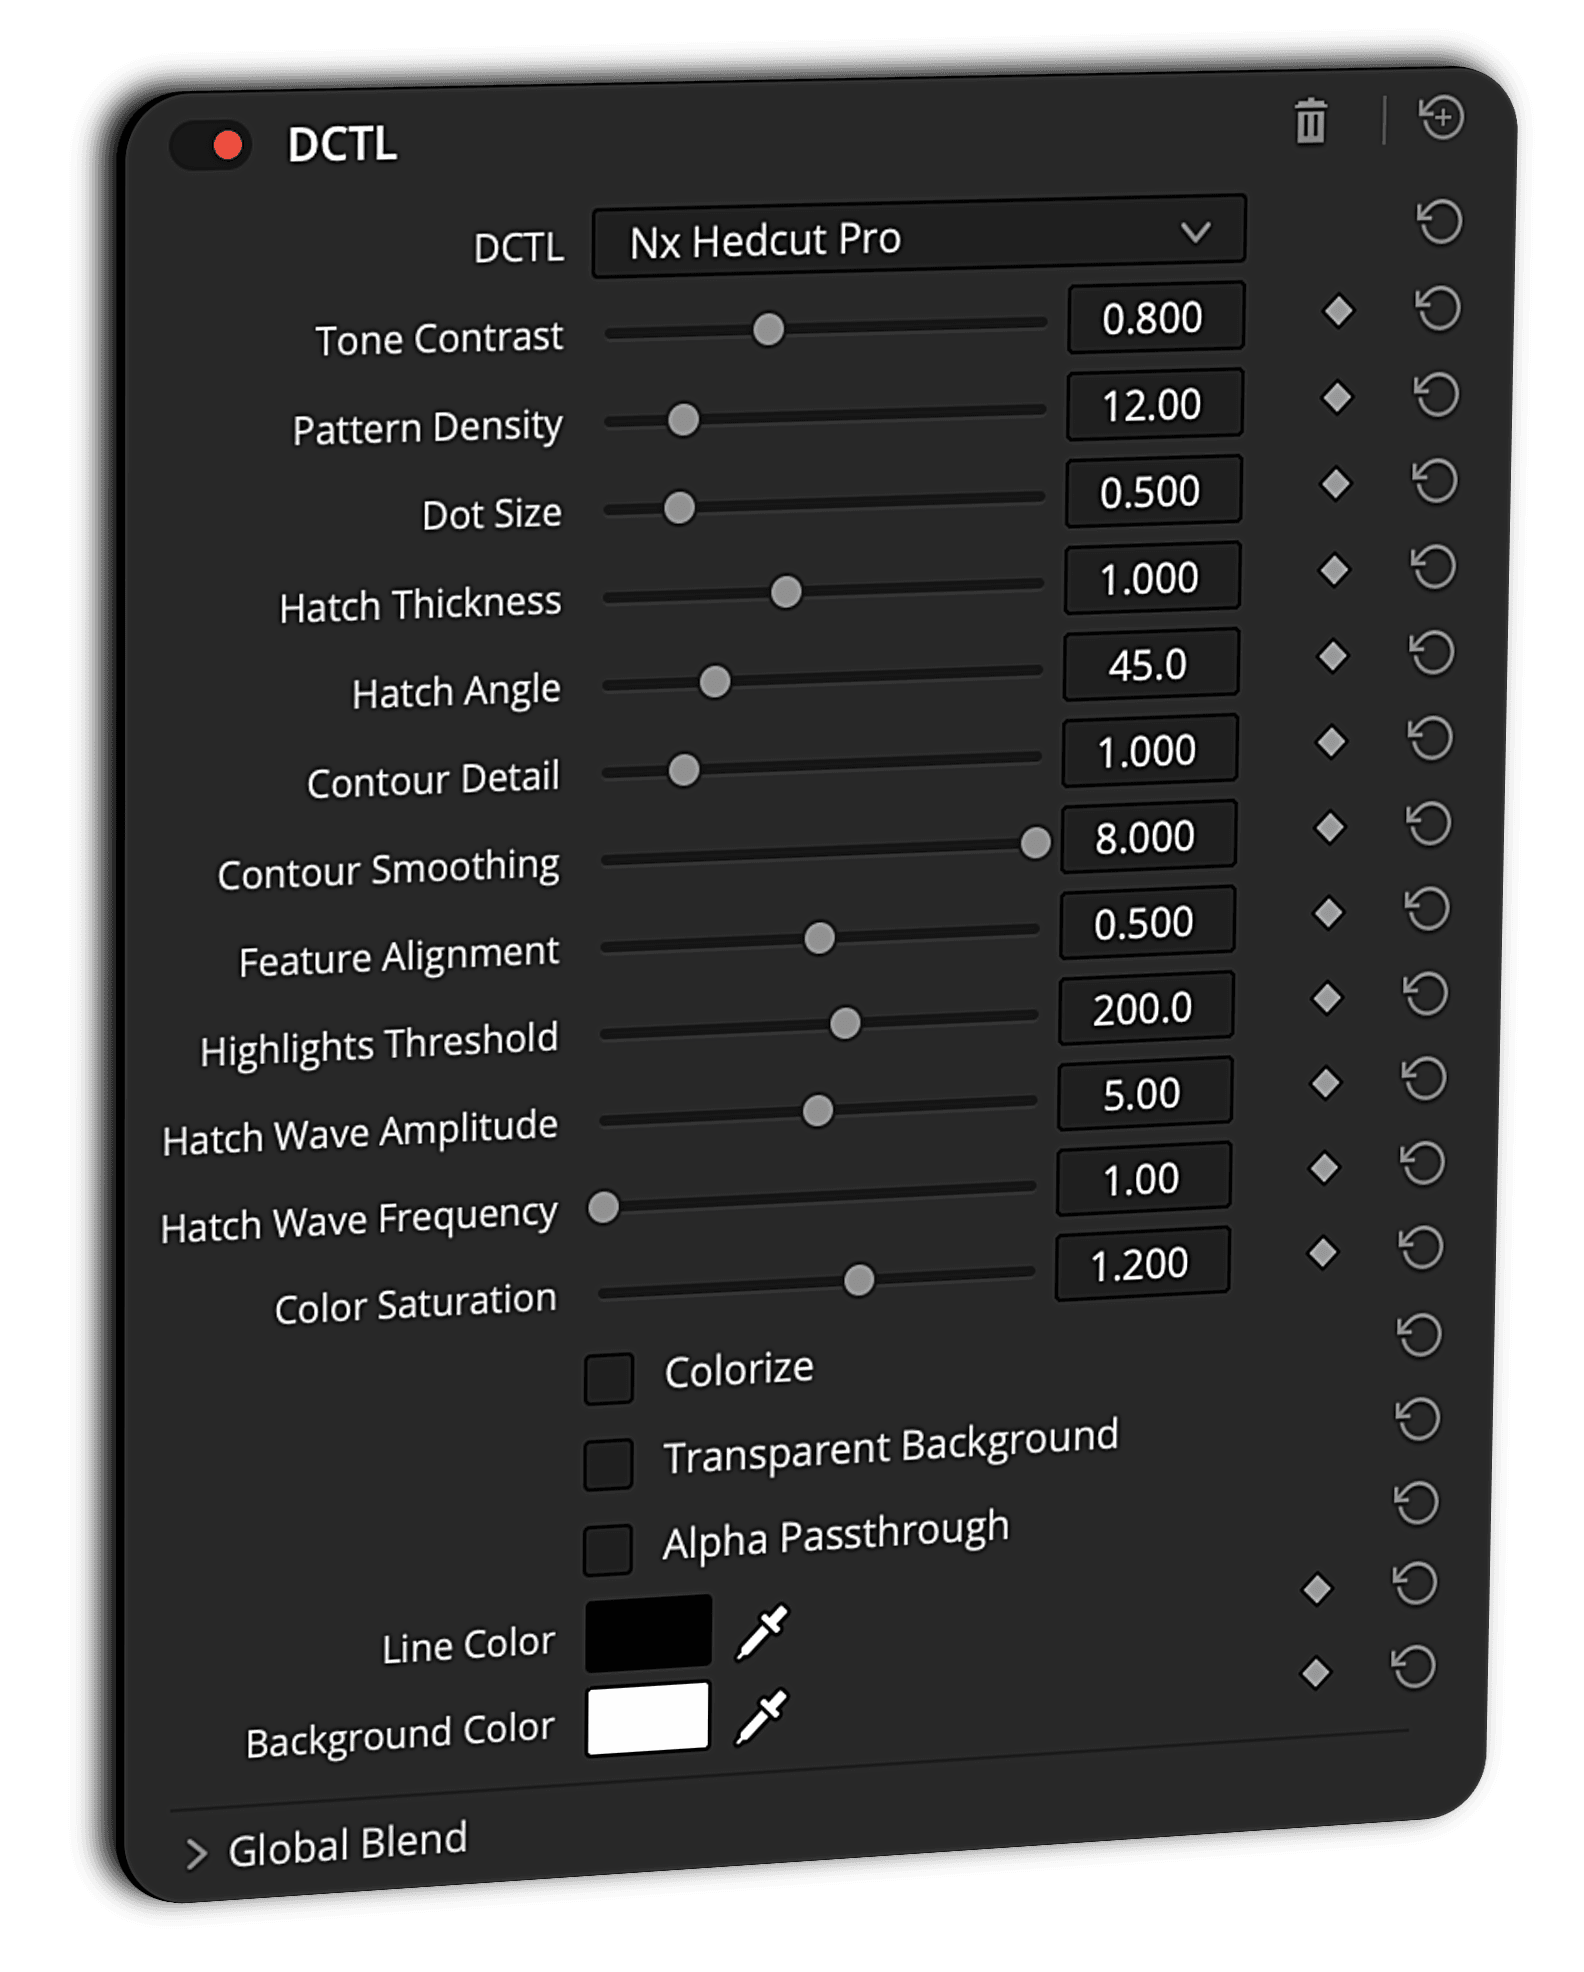Image resolution: width=1584 pixels, height=1972 pixels.
Task: Click the add-keyframe reset icon in header
Action: (1441, 117)
